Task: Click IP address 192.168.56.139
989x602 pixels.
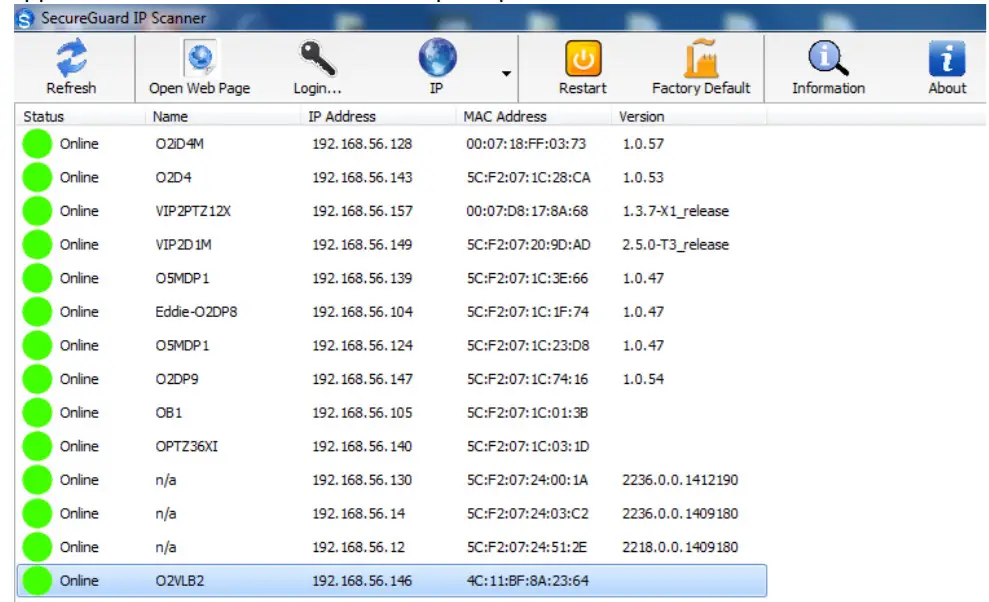Action: (x=362, y=278)
